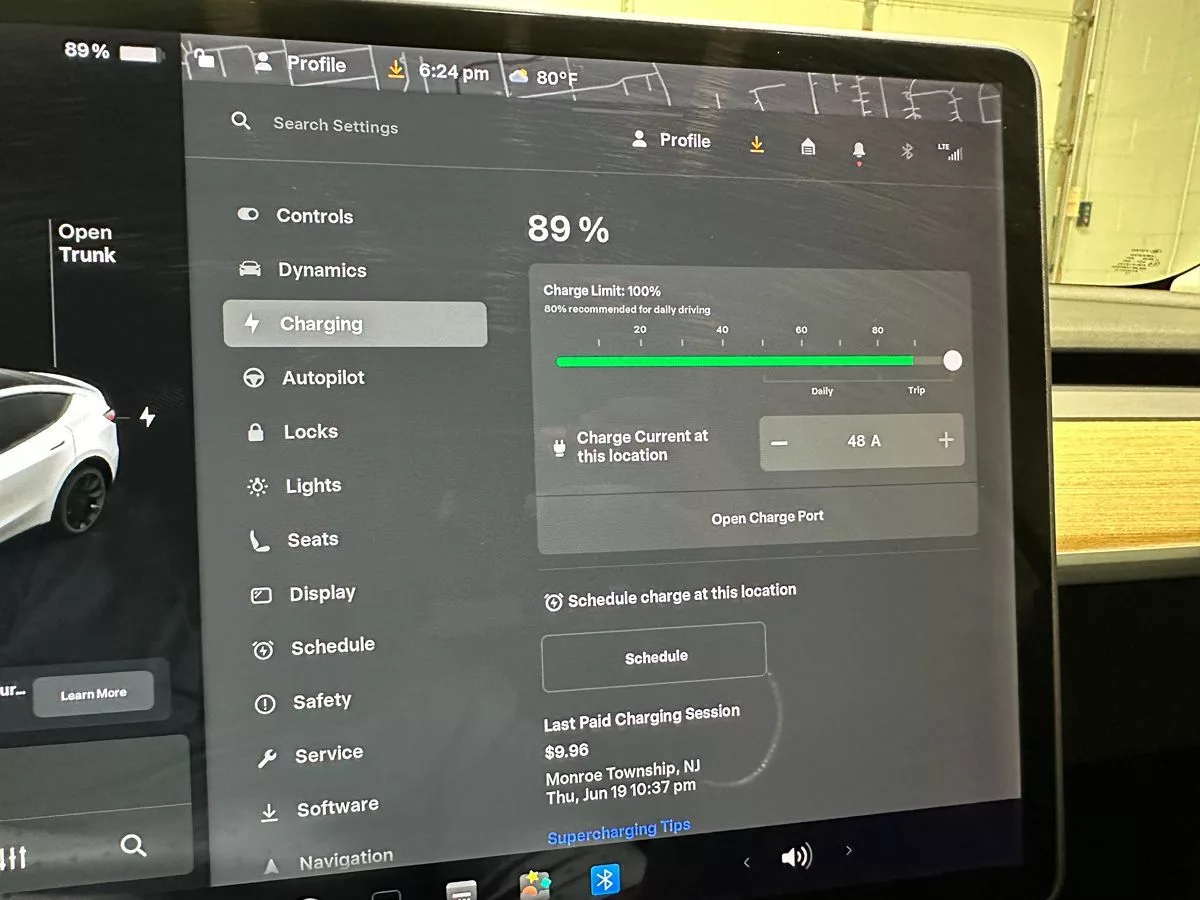The image size is (1200, 900).
Task: Tap the download icon next to Software
Action: (x=269, y=813)
